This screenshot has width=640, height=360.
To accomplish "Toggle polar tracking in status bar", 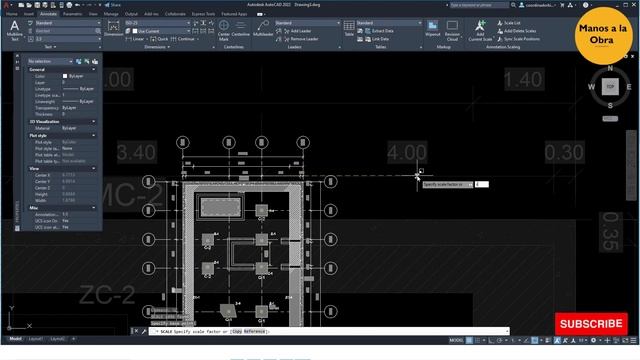I will point(500,340).
